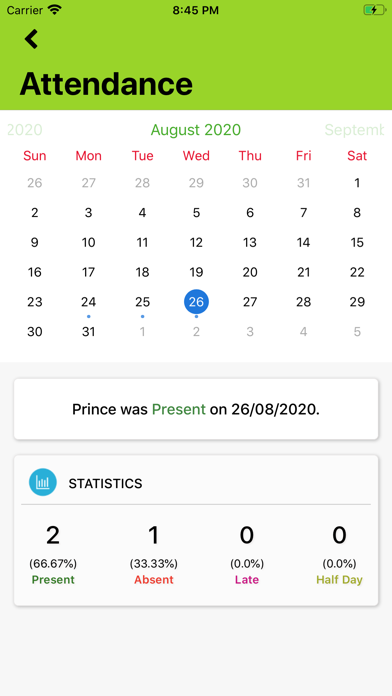The width and height of the screenshot is (392, 696).
Task: Select greyed-out September 5 date
Action: (357, 332)
